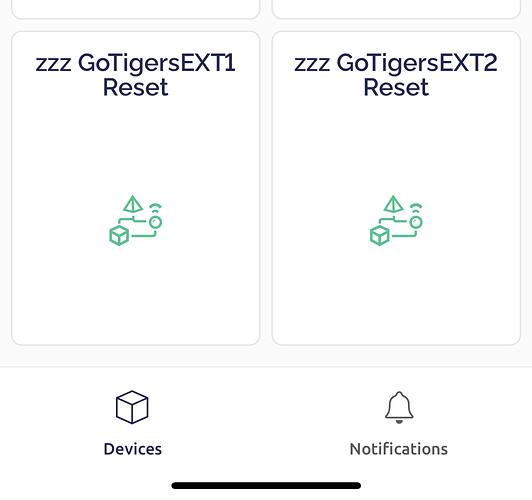This screenshot has height=500, width=532.
Task: Click the wireless sensor symbol in GoTigersEXT1 card
Action: (x=155, y=216)
